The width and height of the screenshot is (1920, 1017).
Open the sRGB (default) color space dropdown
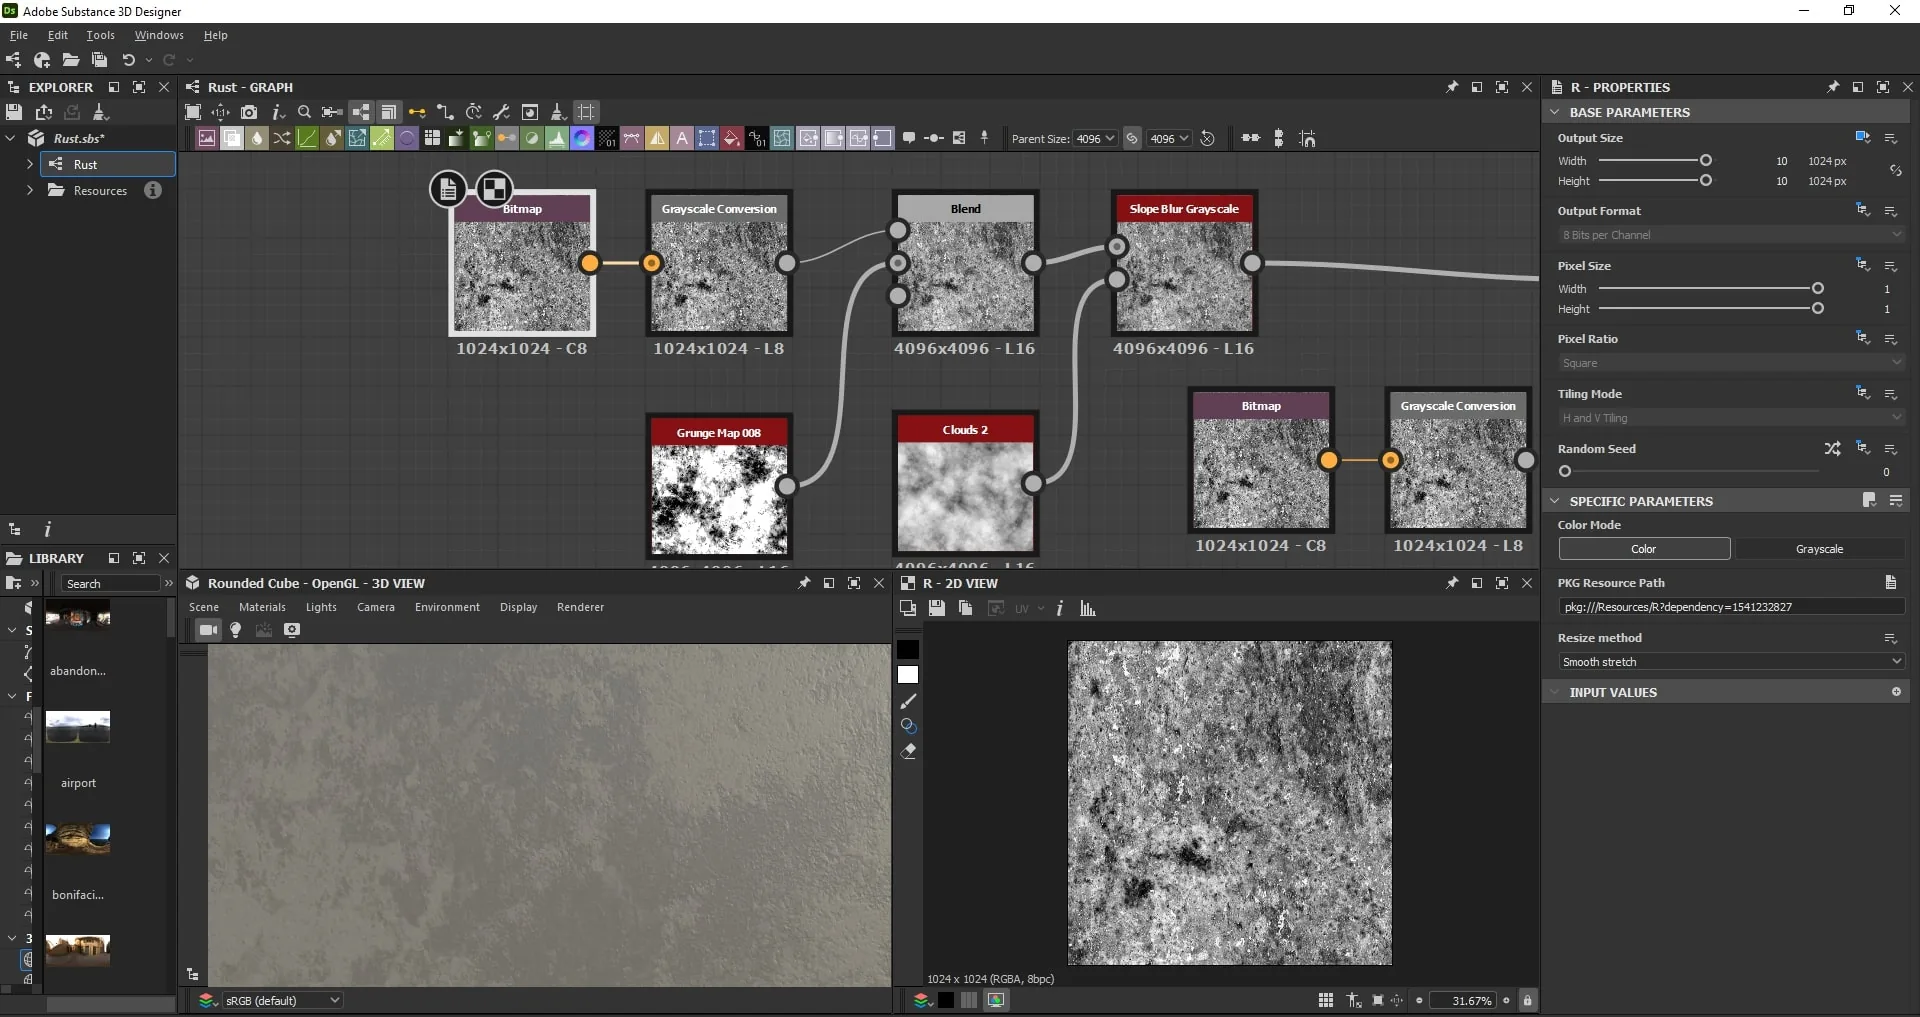[x=282, y=1000]
